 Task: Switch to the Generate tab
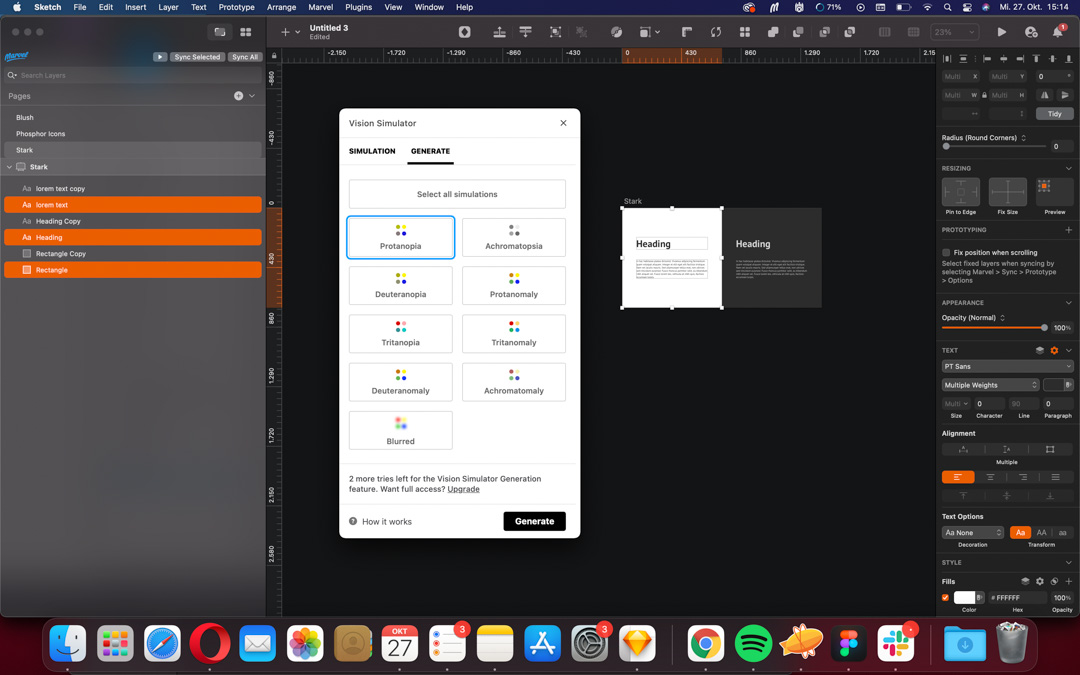[x=430, y=151]
